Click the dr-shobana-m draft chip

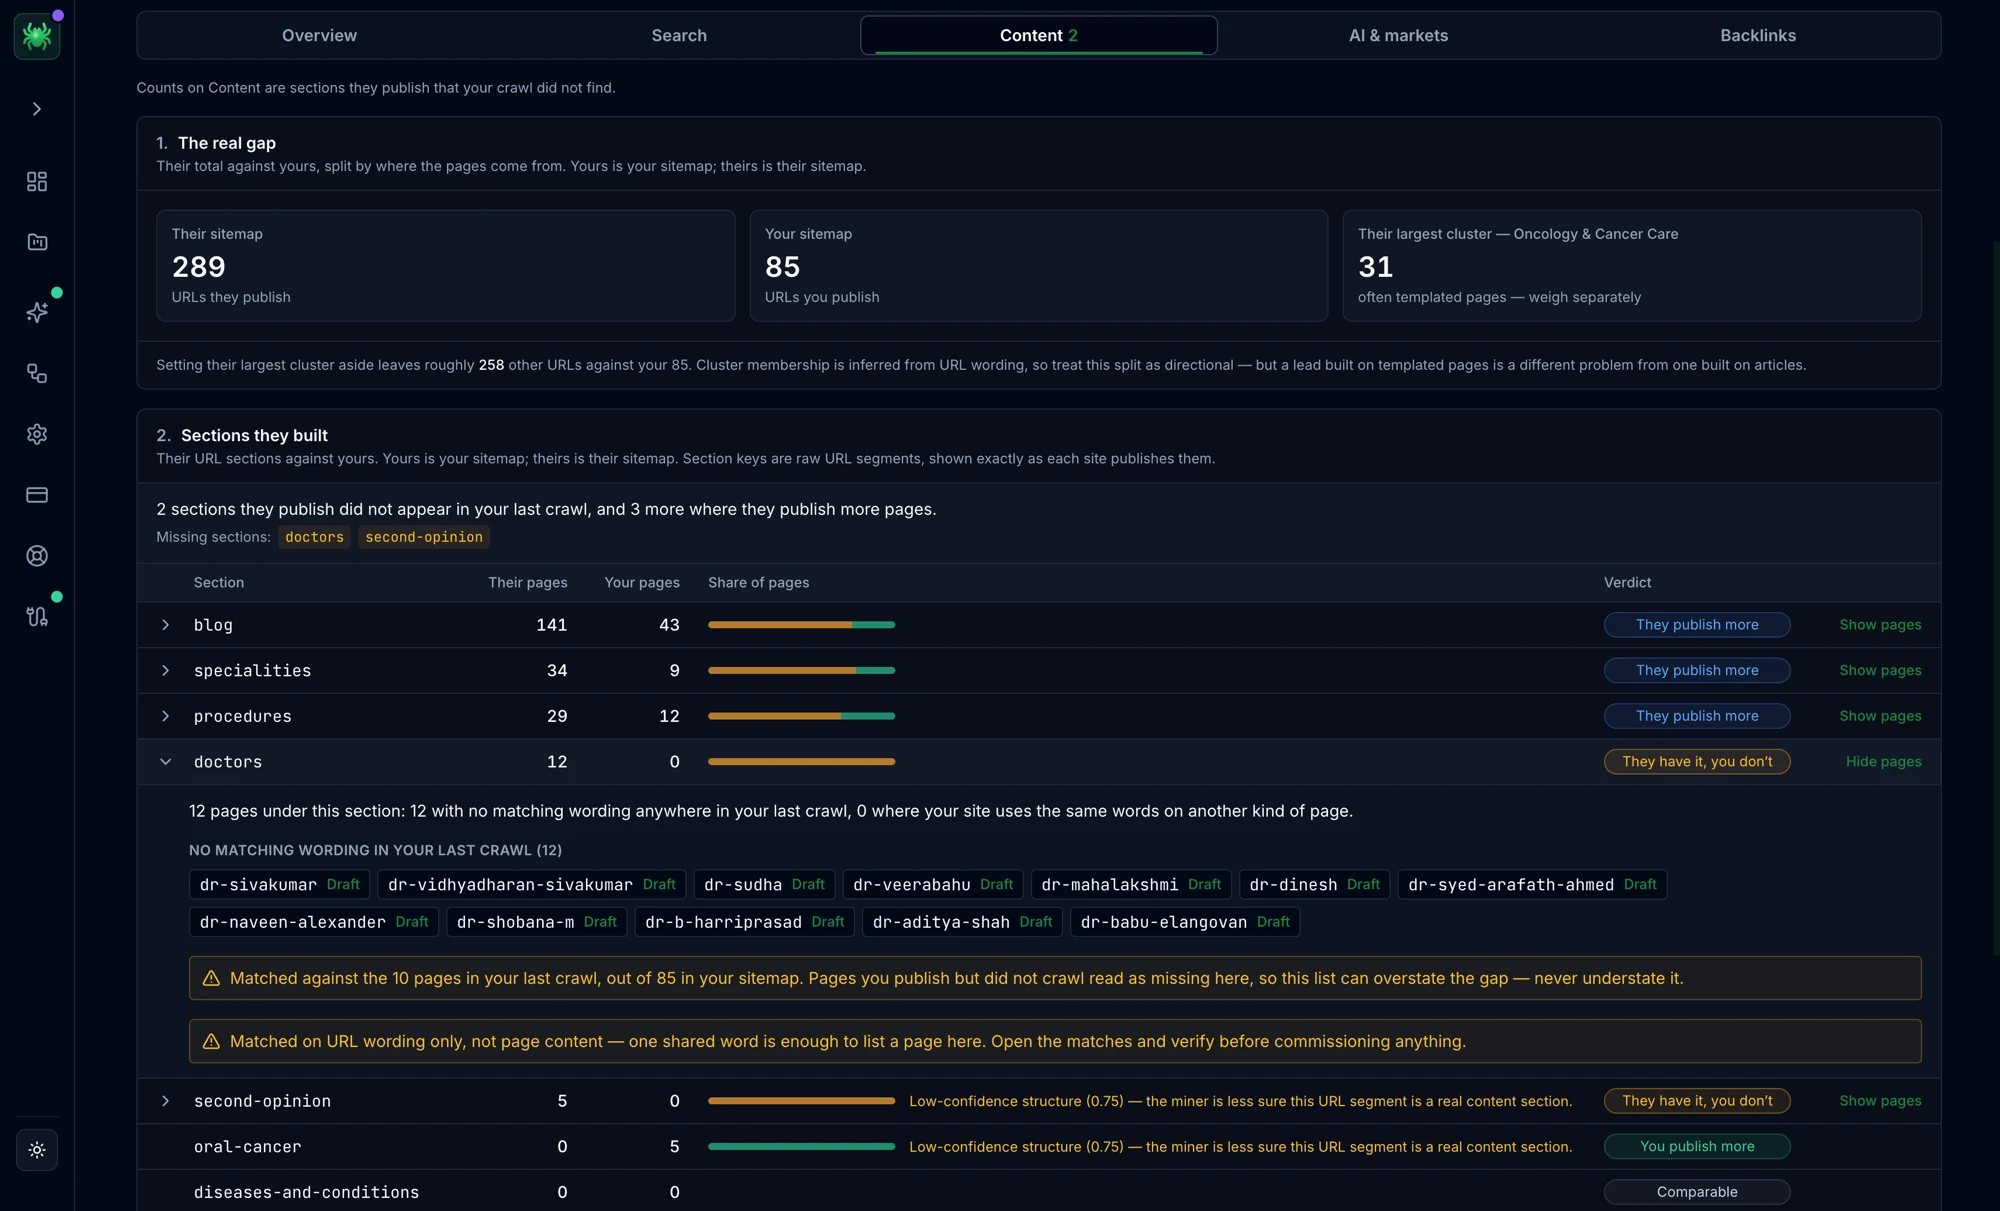coord(536,922)
